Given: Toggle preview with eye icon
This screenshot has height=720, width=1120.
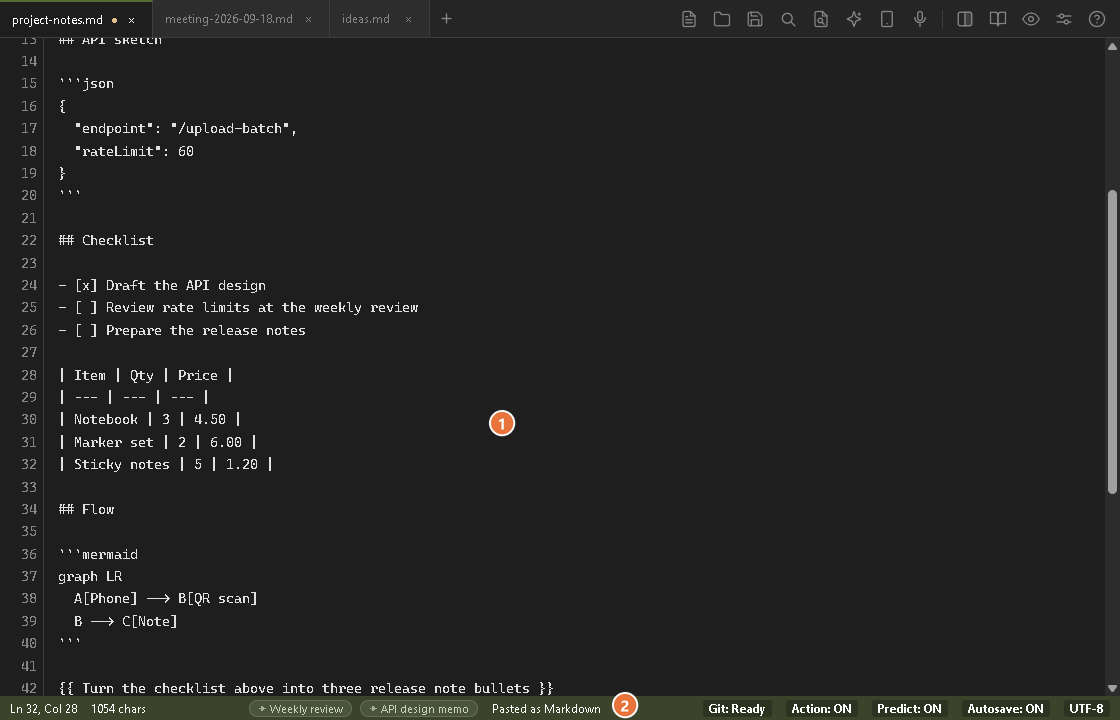Looking at the screenshot, I should [x=1030, y=19].
